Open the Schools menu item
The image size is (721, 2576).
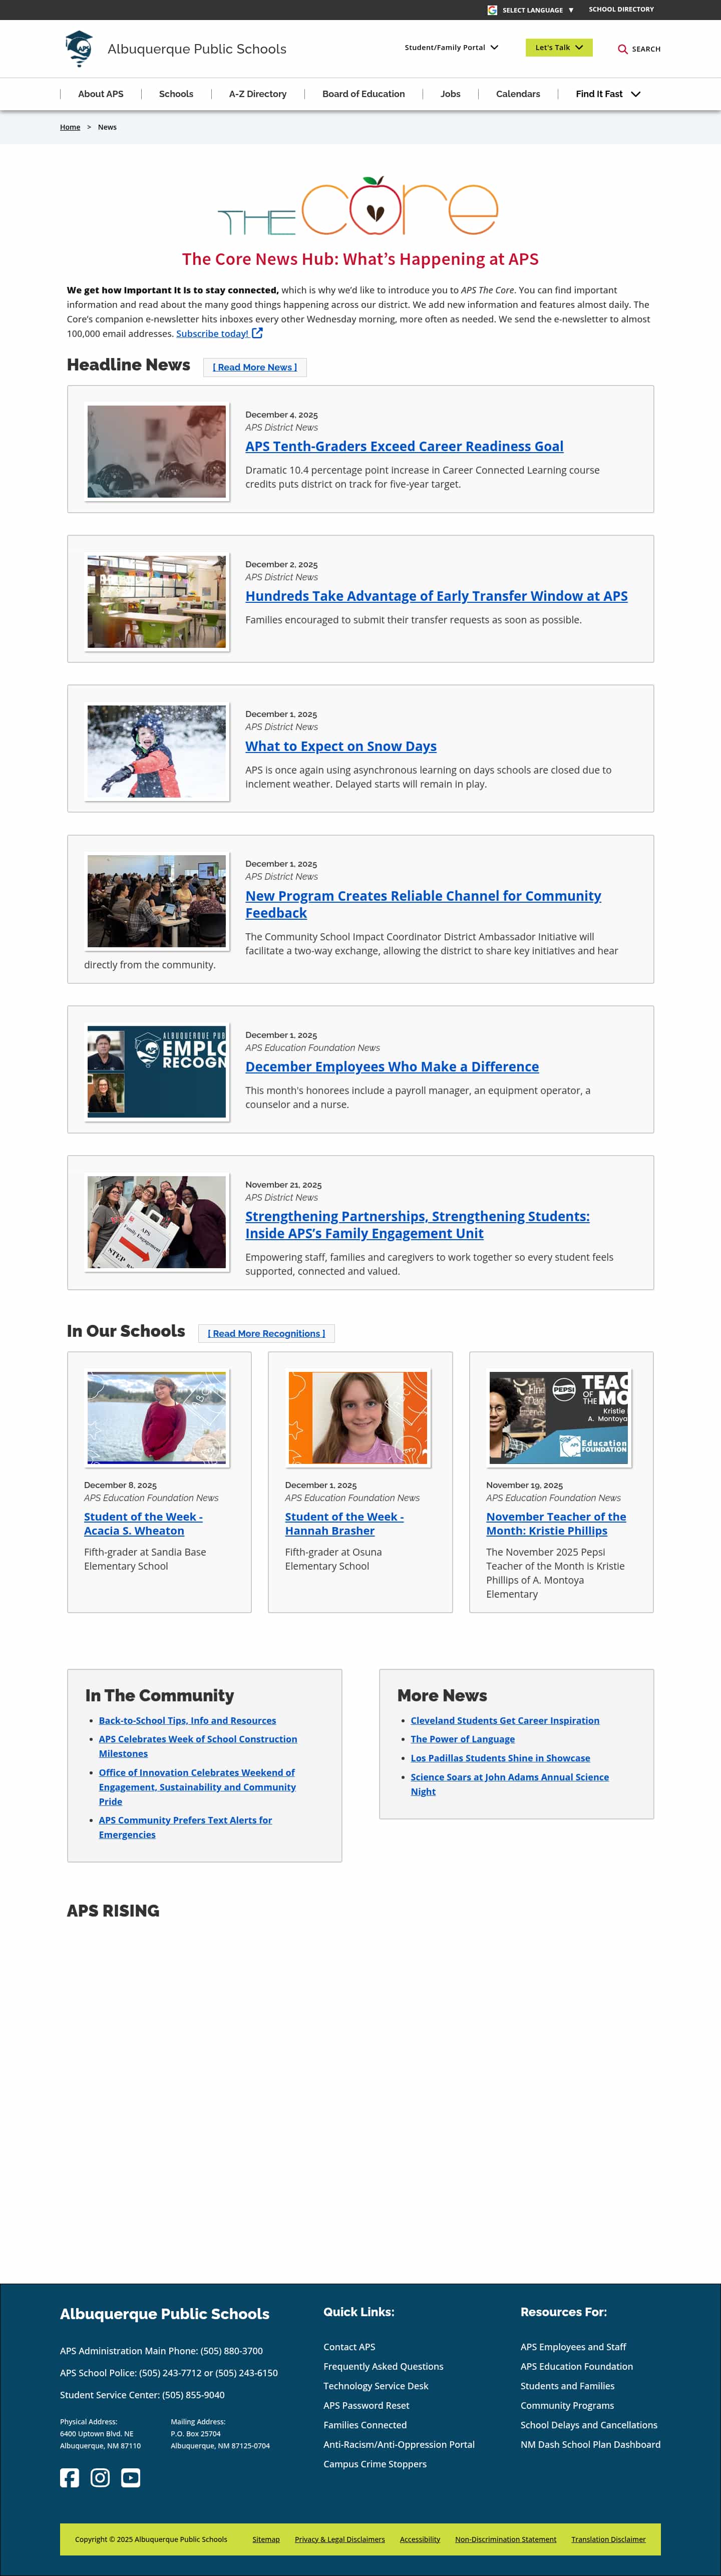[x=176, y=94]
